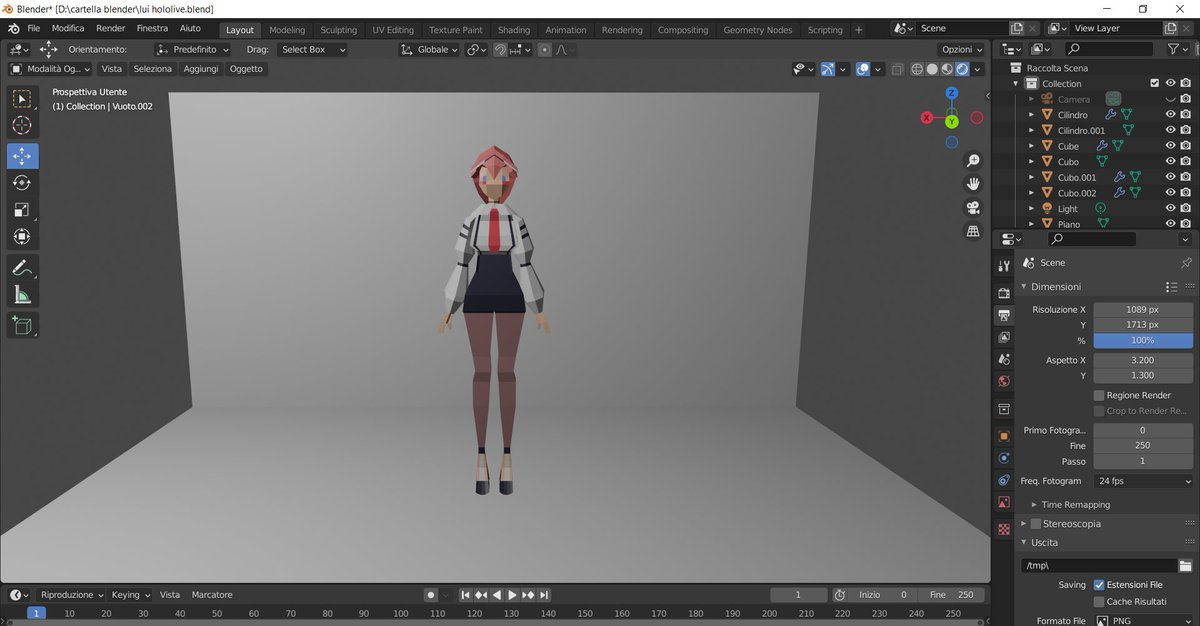
Task: Open the Opzioni dropdown
Action: tap(962, 49)
